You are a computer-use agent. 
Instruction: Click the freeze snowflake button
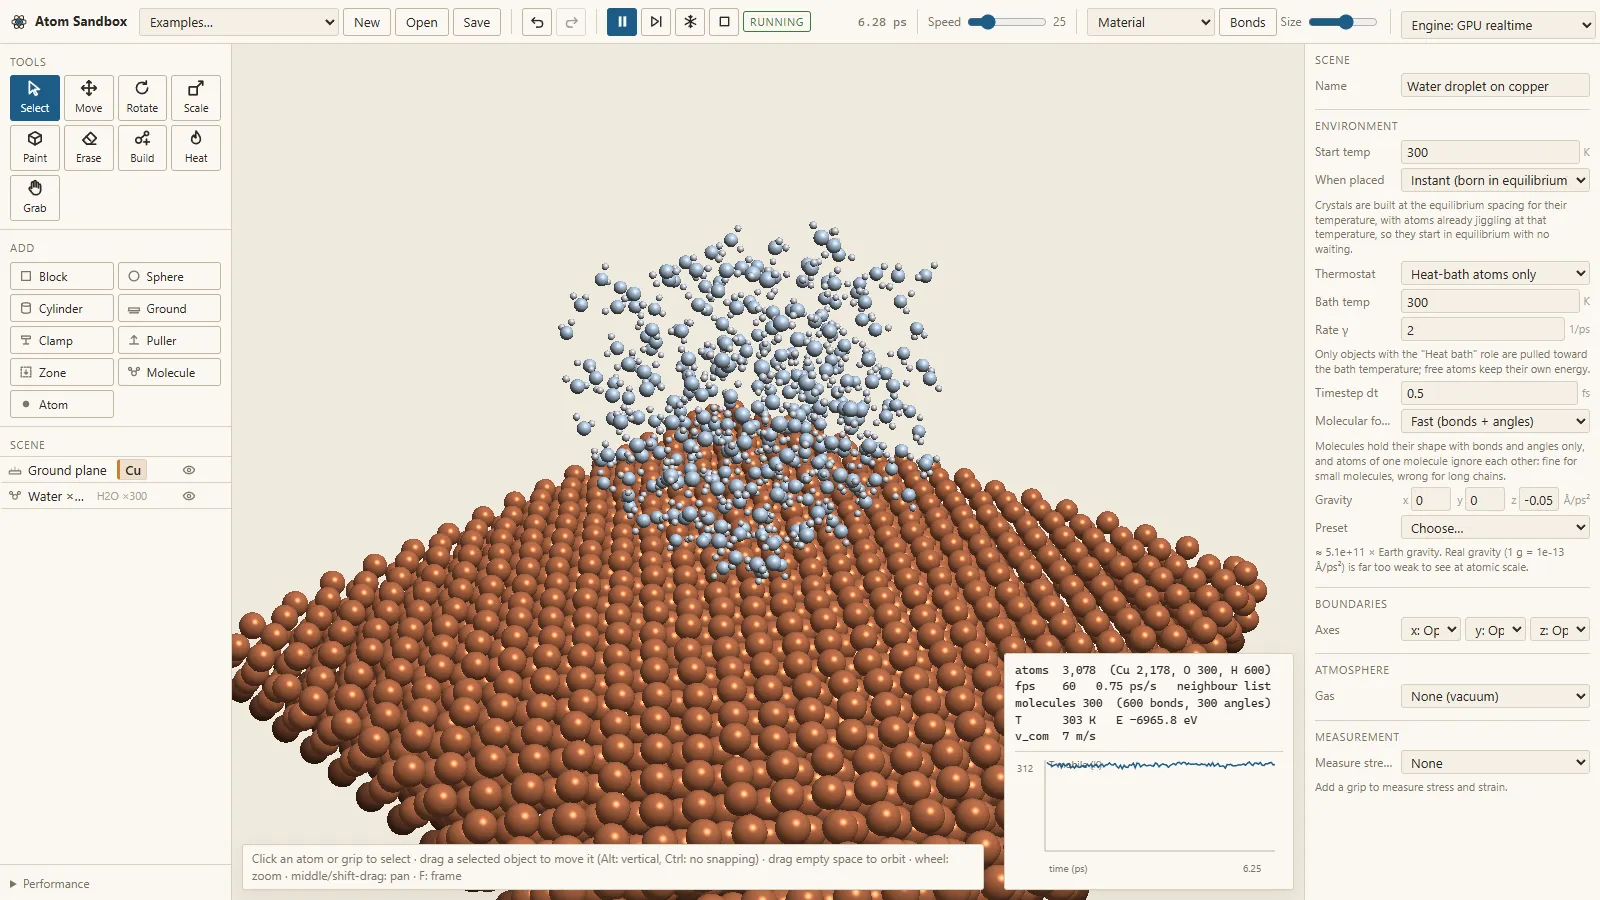pos(690,22)
